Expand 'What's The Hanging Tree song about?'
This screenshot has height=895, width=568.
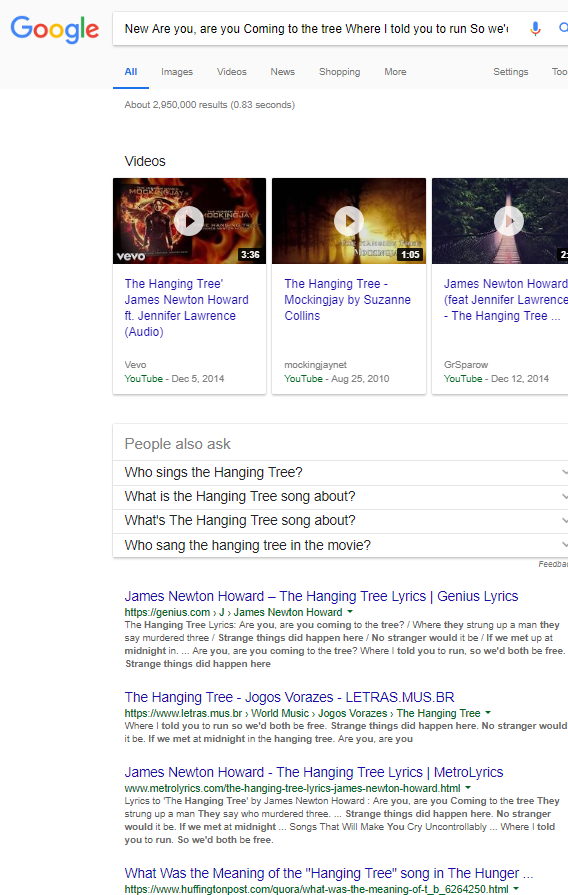click(340, 521)
